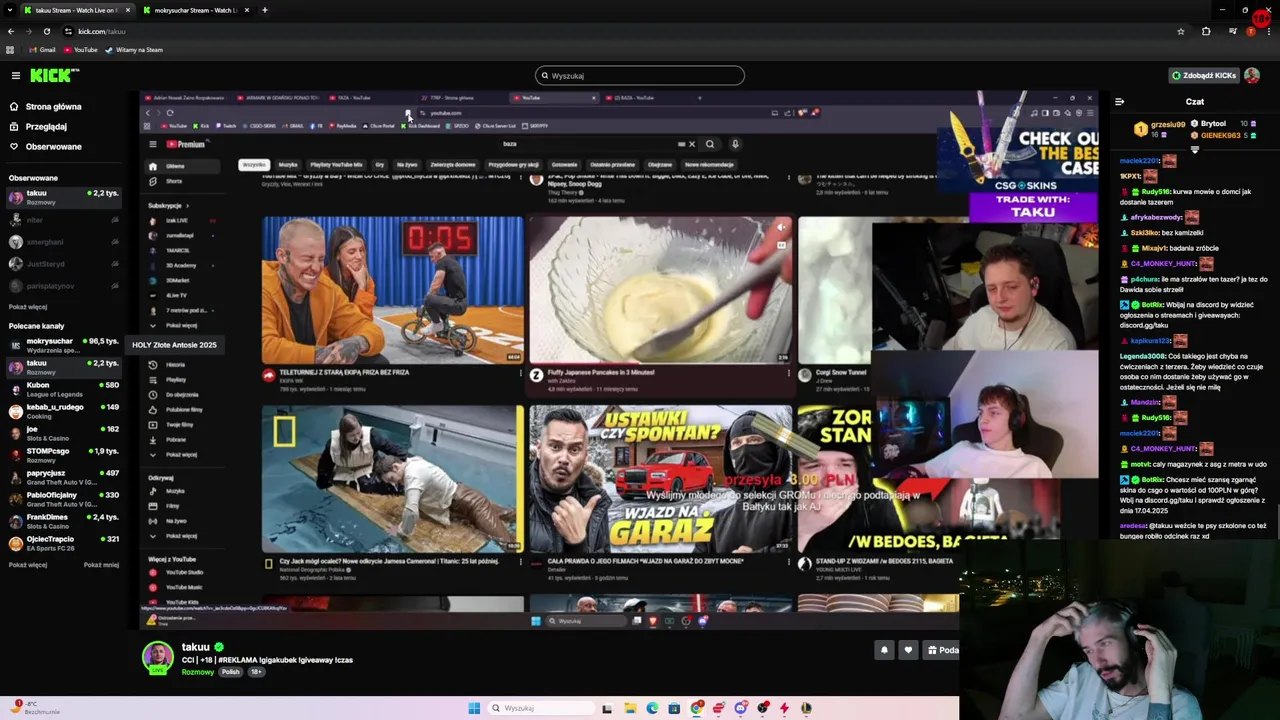This screenshot has height=720, width=1280.
Task: Open takuu channel avatar below the stream
Action: pos(158,657)
